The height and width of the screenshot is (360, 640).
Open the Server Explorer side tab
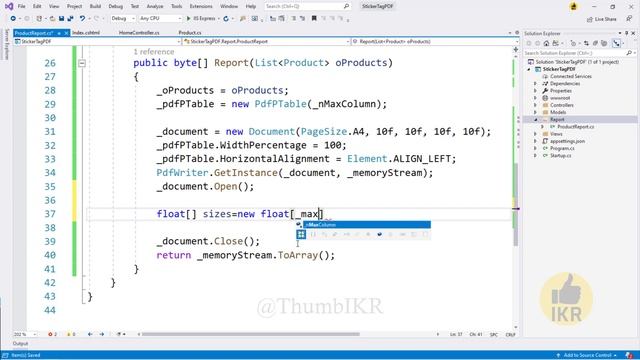coord(6,44)
